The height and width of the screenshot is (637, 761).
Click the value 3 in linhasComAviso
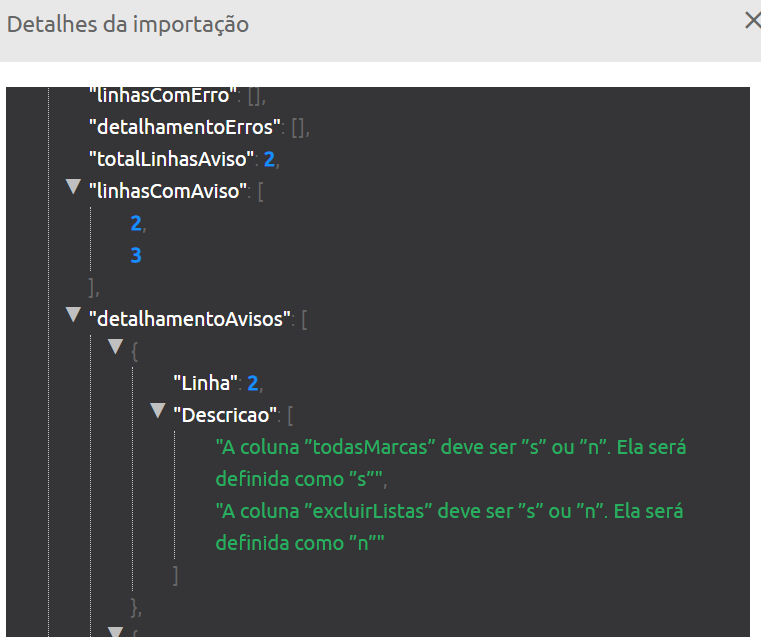(x=136, y=256)
